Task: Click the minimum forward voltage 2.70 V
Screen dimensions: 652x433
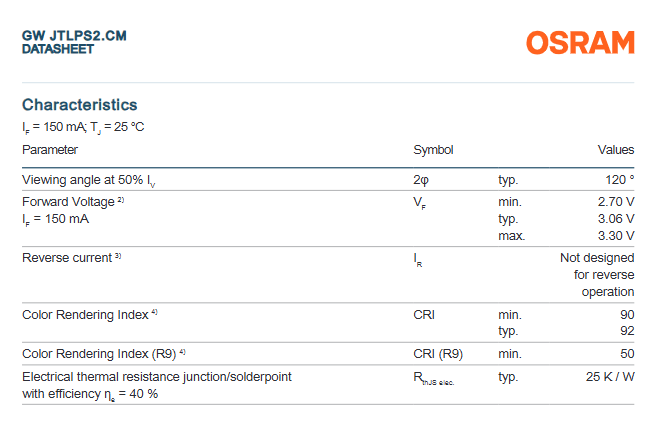Action: coord(616,202)
